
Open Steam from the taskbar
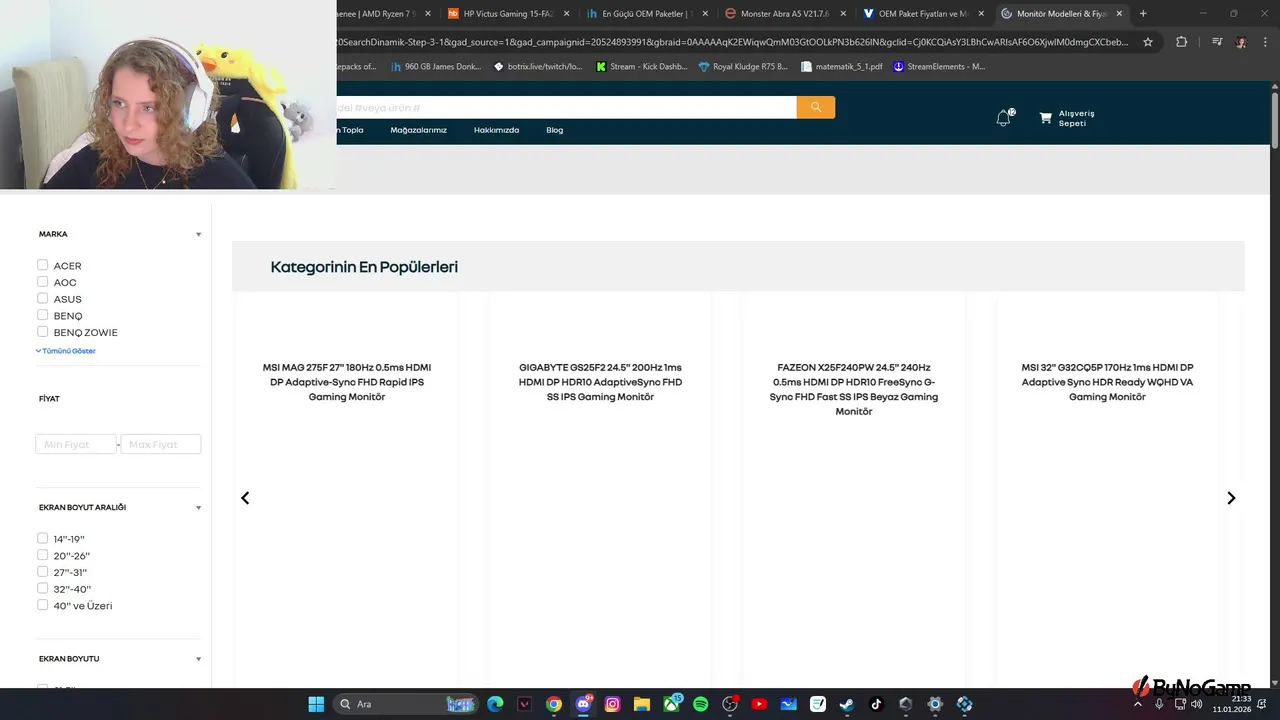847,704
